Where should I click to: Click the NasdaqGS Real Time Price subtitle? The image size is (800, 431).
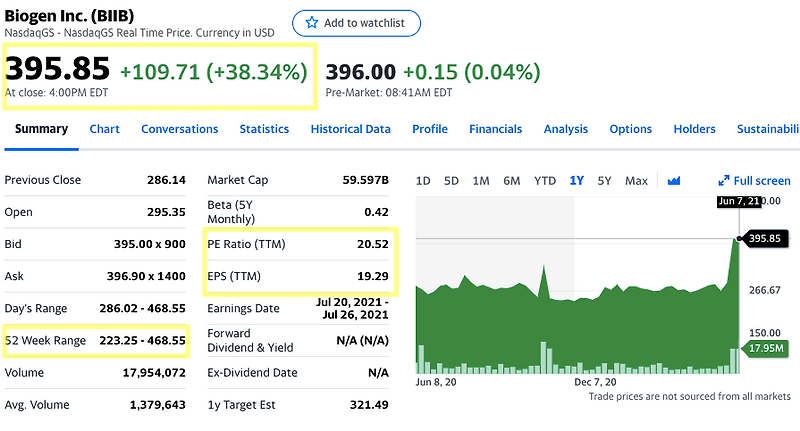tap(139, 33)
